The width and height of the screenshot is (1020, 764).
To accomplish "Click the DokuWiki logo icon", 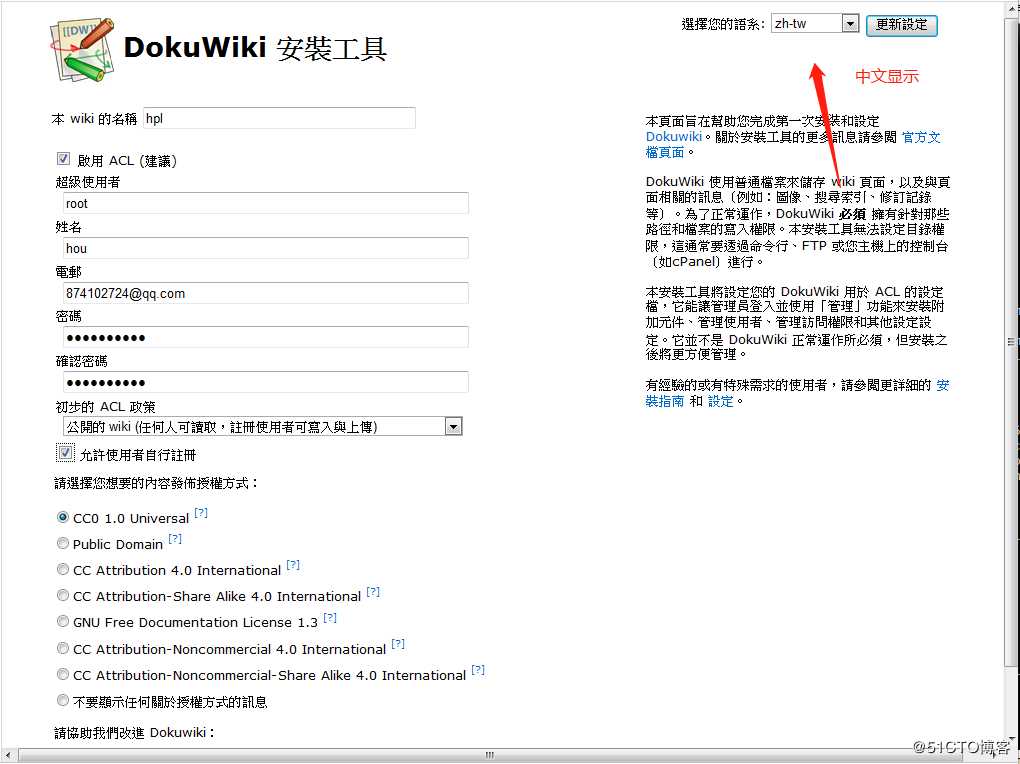I will (x=83, y=49).
